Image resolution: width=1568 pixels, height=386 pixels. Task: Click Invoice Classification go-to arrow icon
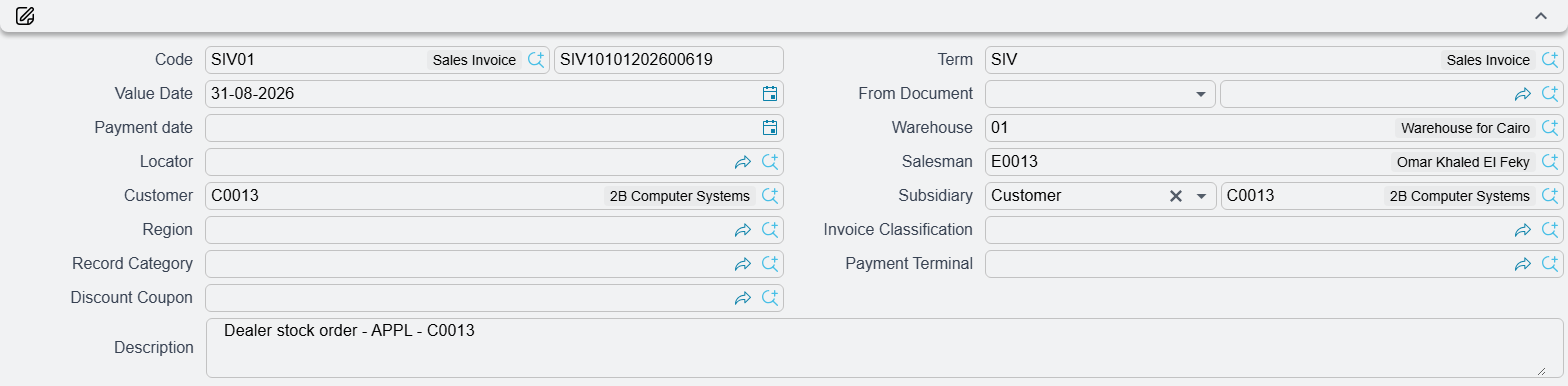(1523, 230)
